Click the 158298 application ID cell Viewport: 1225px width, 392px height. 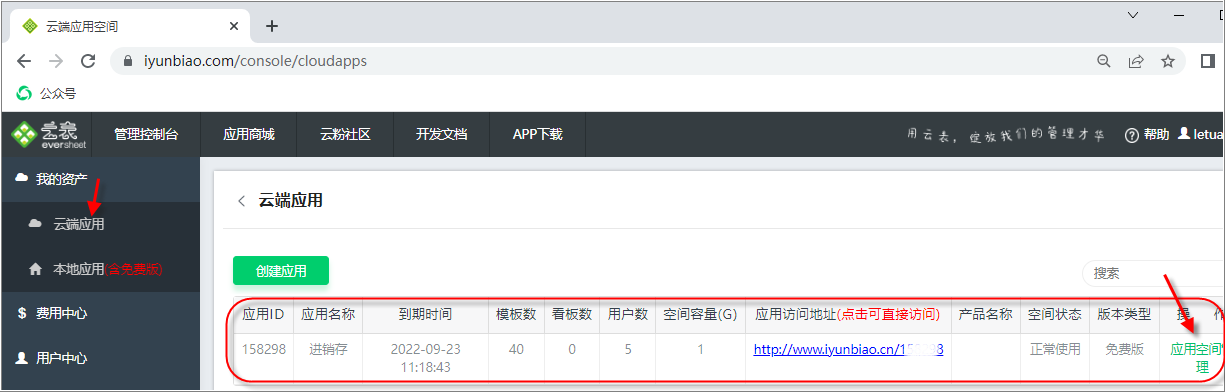pyautogui.click(x=264, y=349)
